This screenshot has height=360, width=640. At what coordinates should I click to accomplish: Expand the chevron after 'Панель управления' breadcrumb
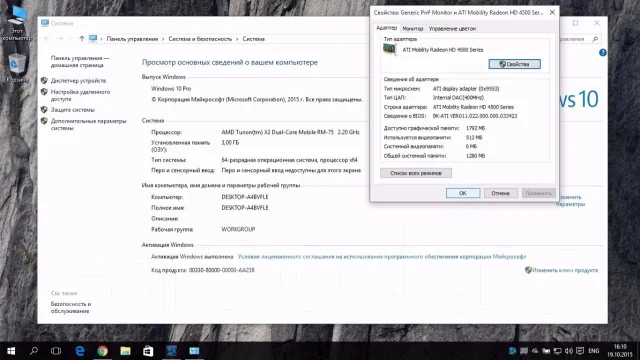(163, 39)
